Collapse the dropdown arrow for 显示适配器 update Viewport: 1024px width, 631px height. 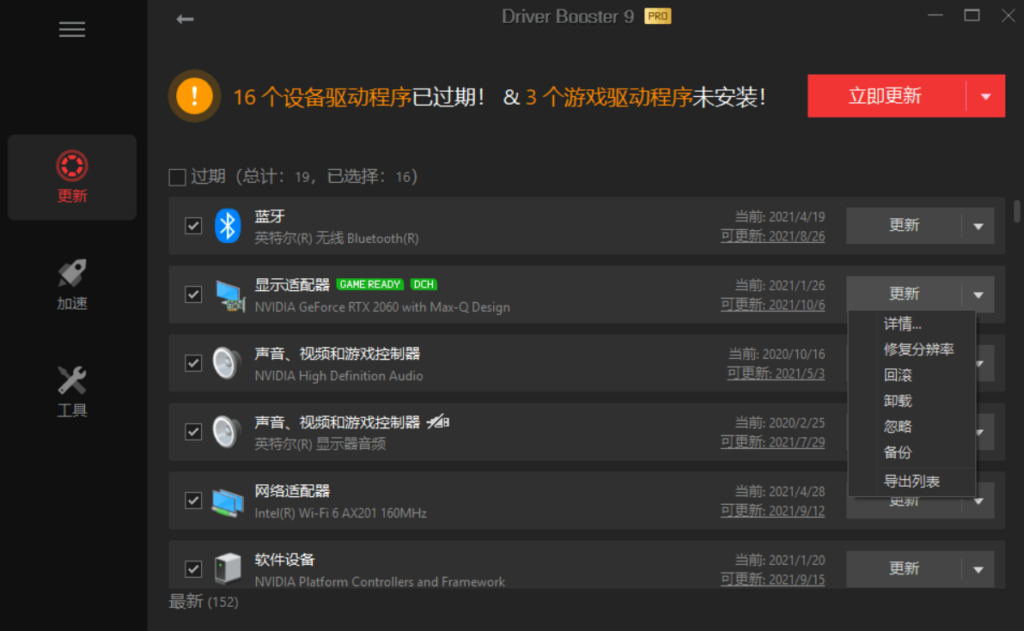click(978, 295)
